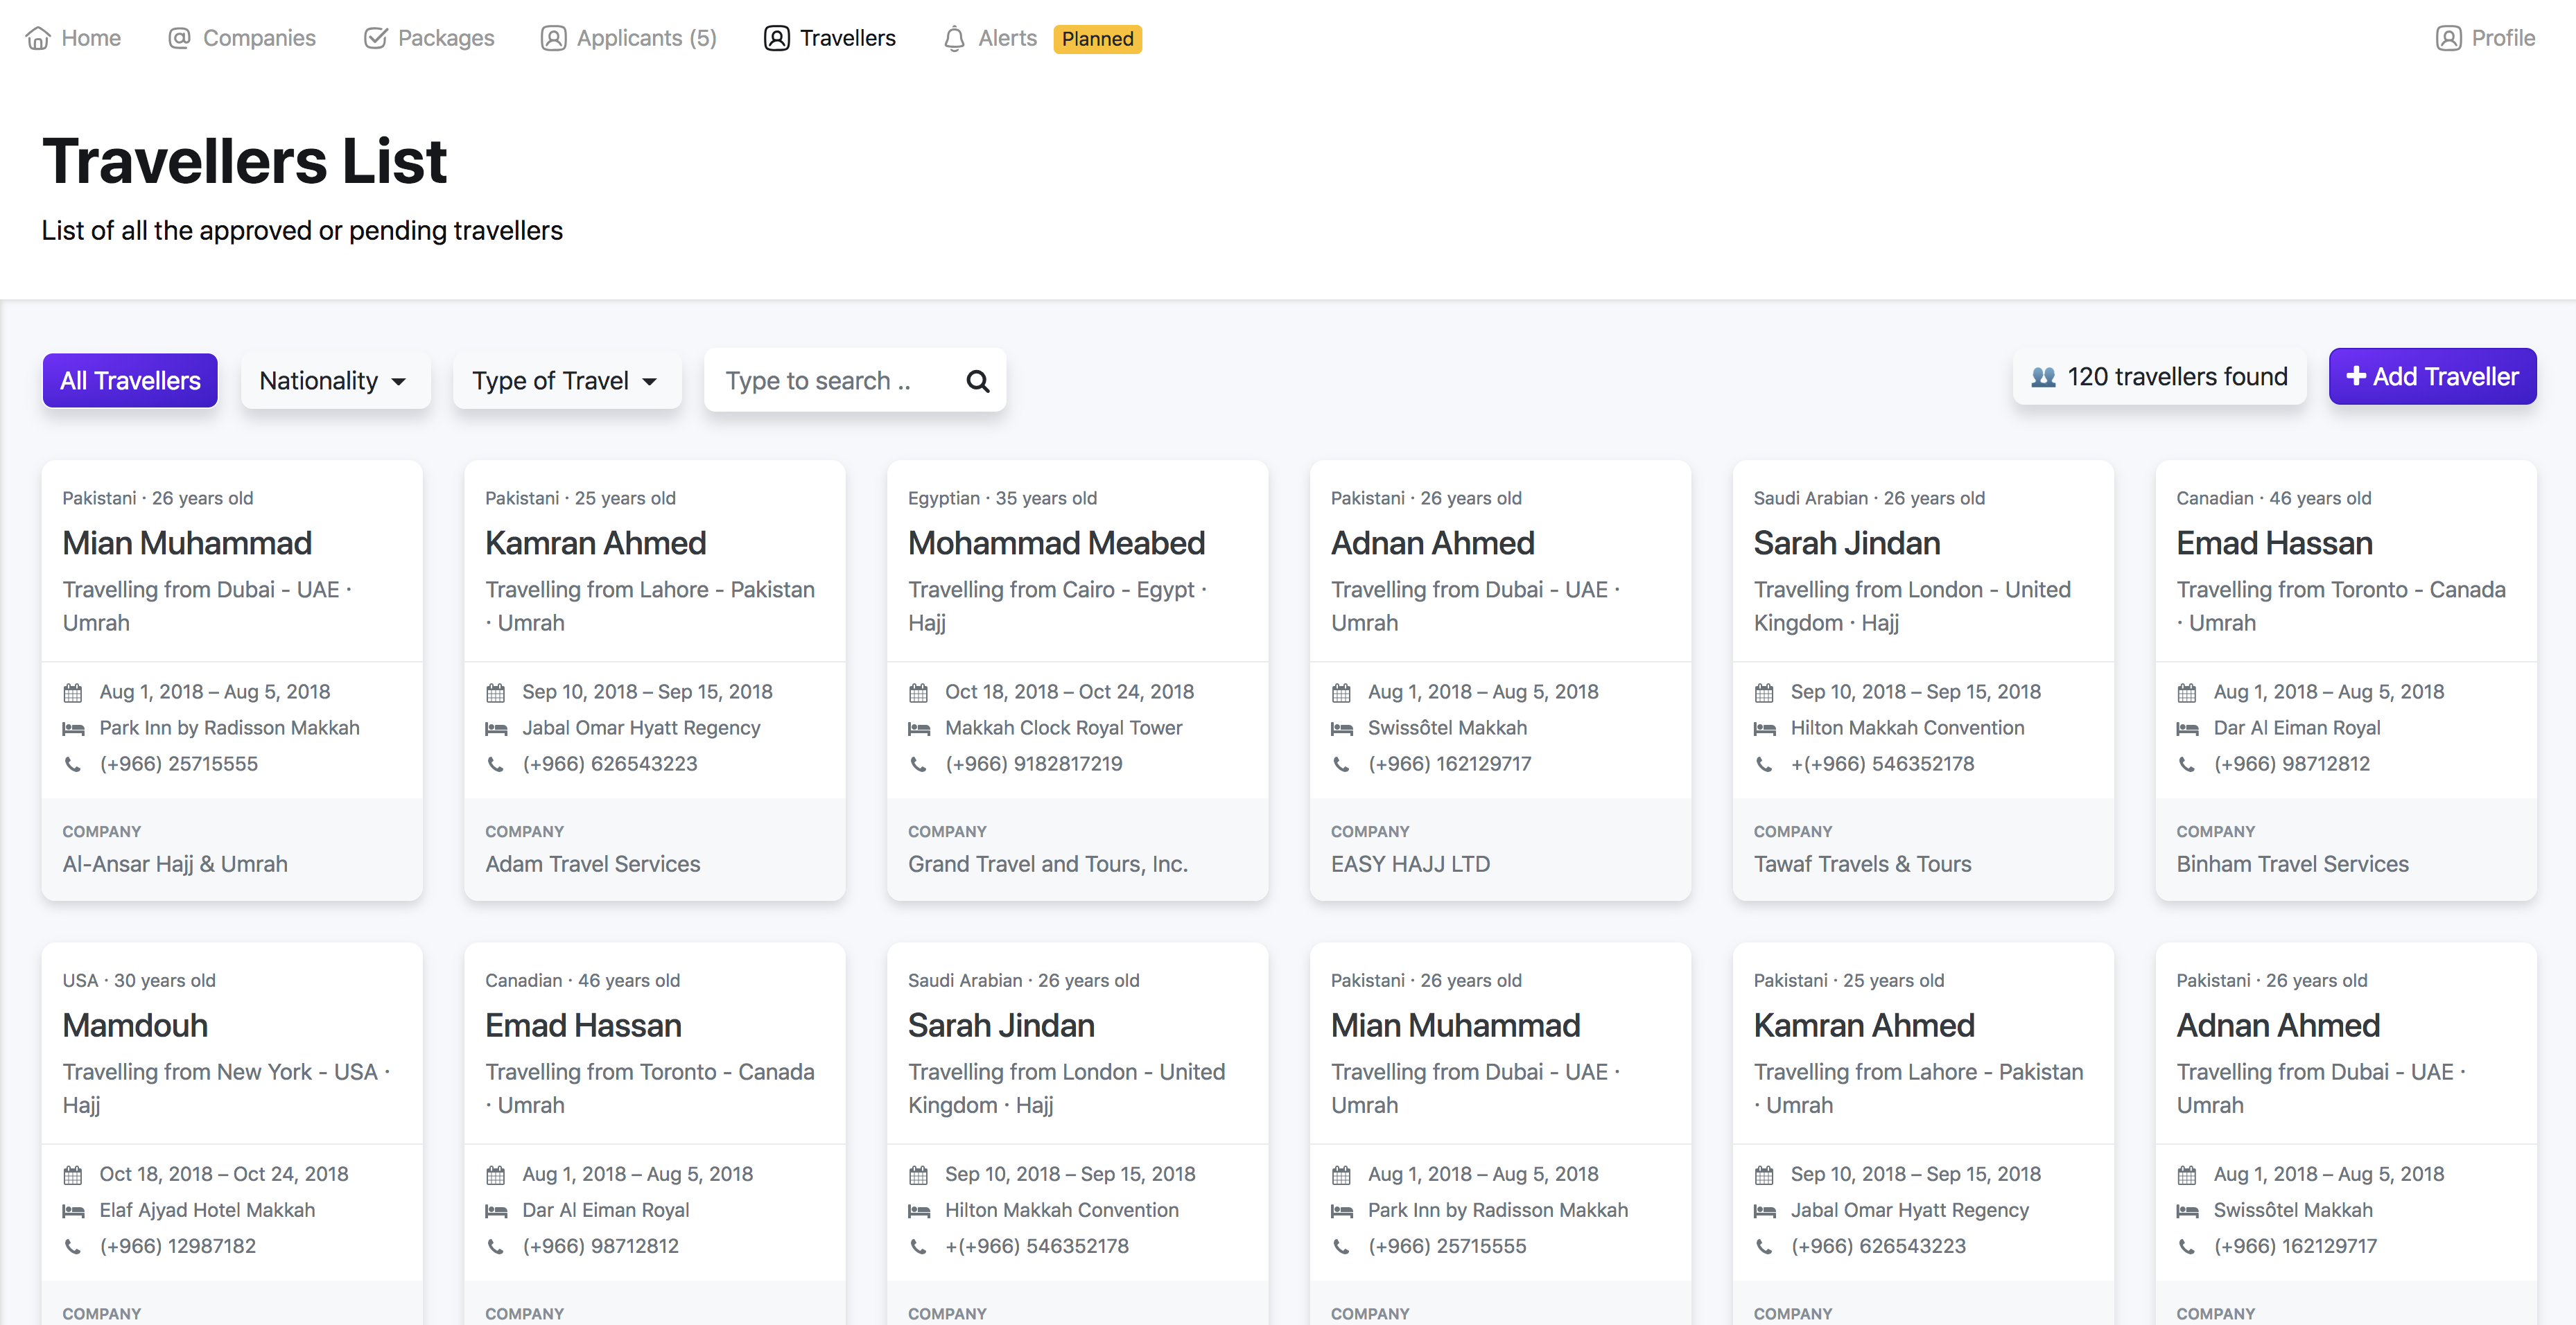This screenshot has width=2576, height=1325.
Task: Click the Planned badge next to Alerts
Action: pos(1097,38)
